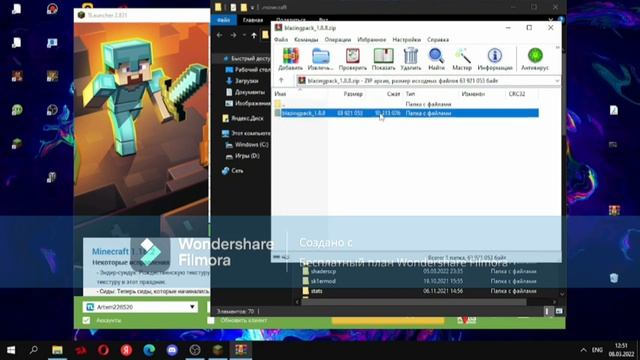Screen dimensions: 640x360
Task: Open File Explorer from taskbar
Action: point(57,350)
